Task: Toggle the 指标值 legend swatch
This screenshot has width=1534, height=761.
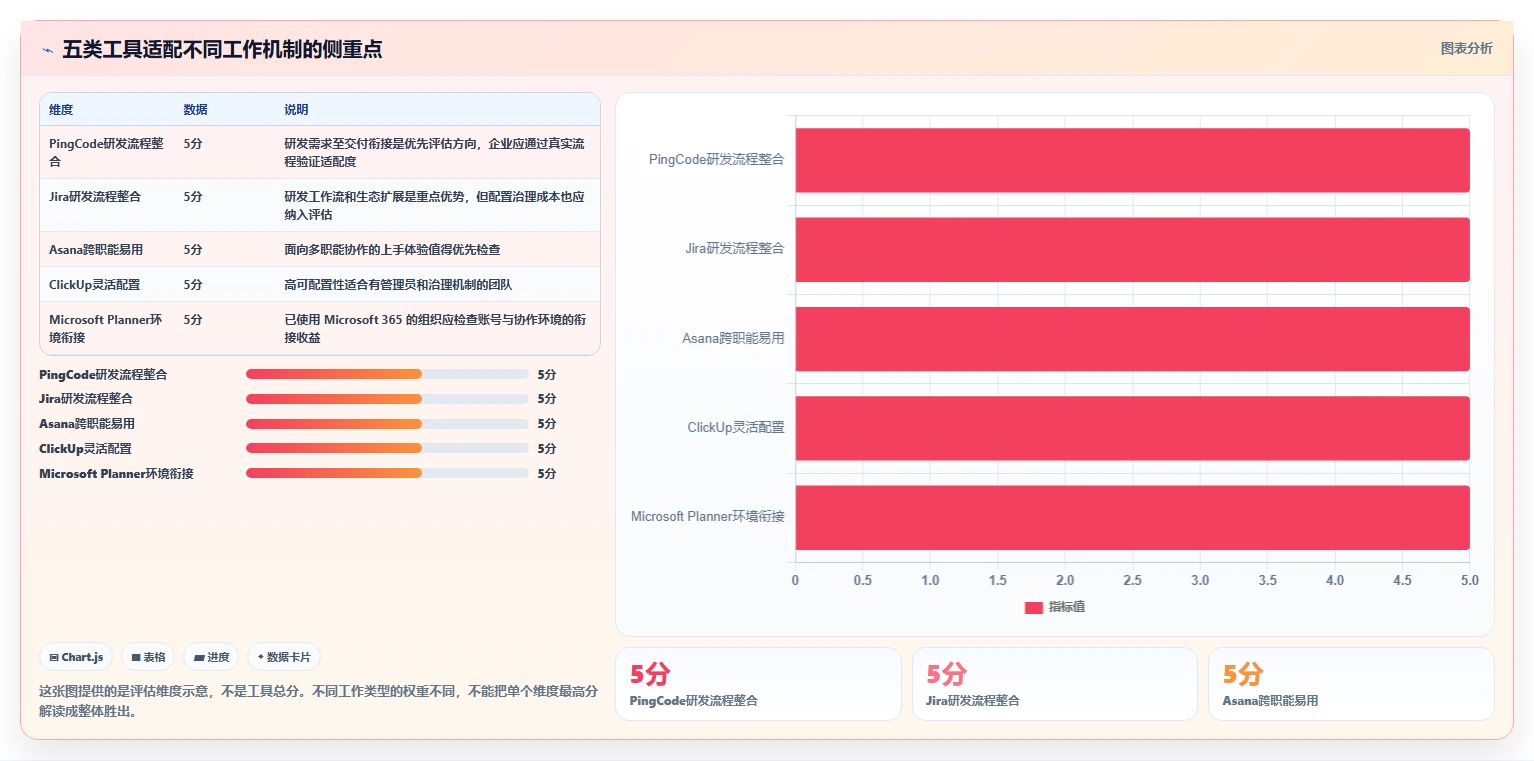Action: click(x=1033, y=608)
